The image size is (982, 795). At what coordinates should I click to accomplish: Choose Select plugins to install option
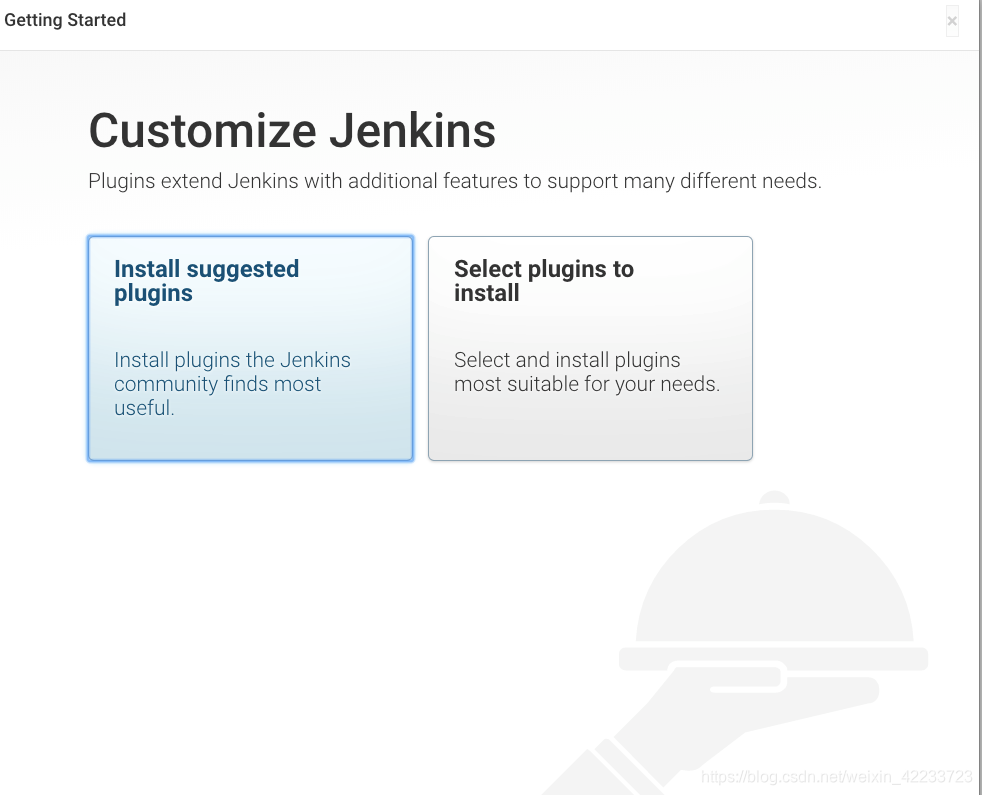(590, 348)
